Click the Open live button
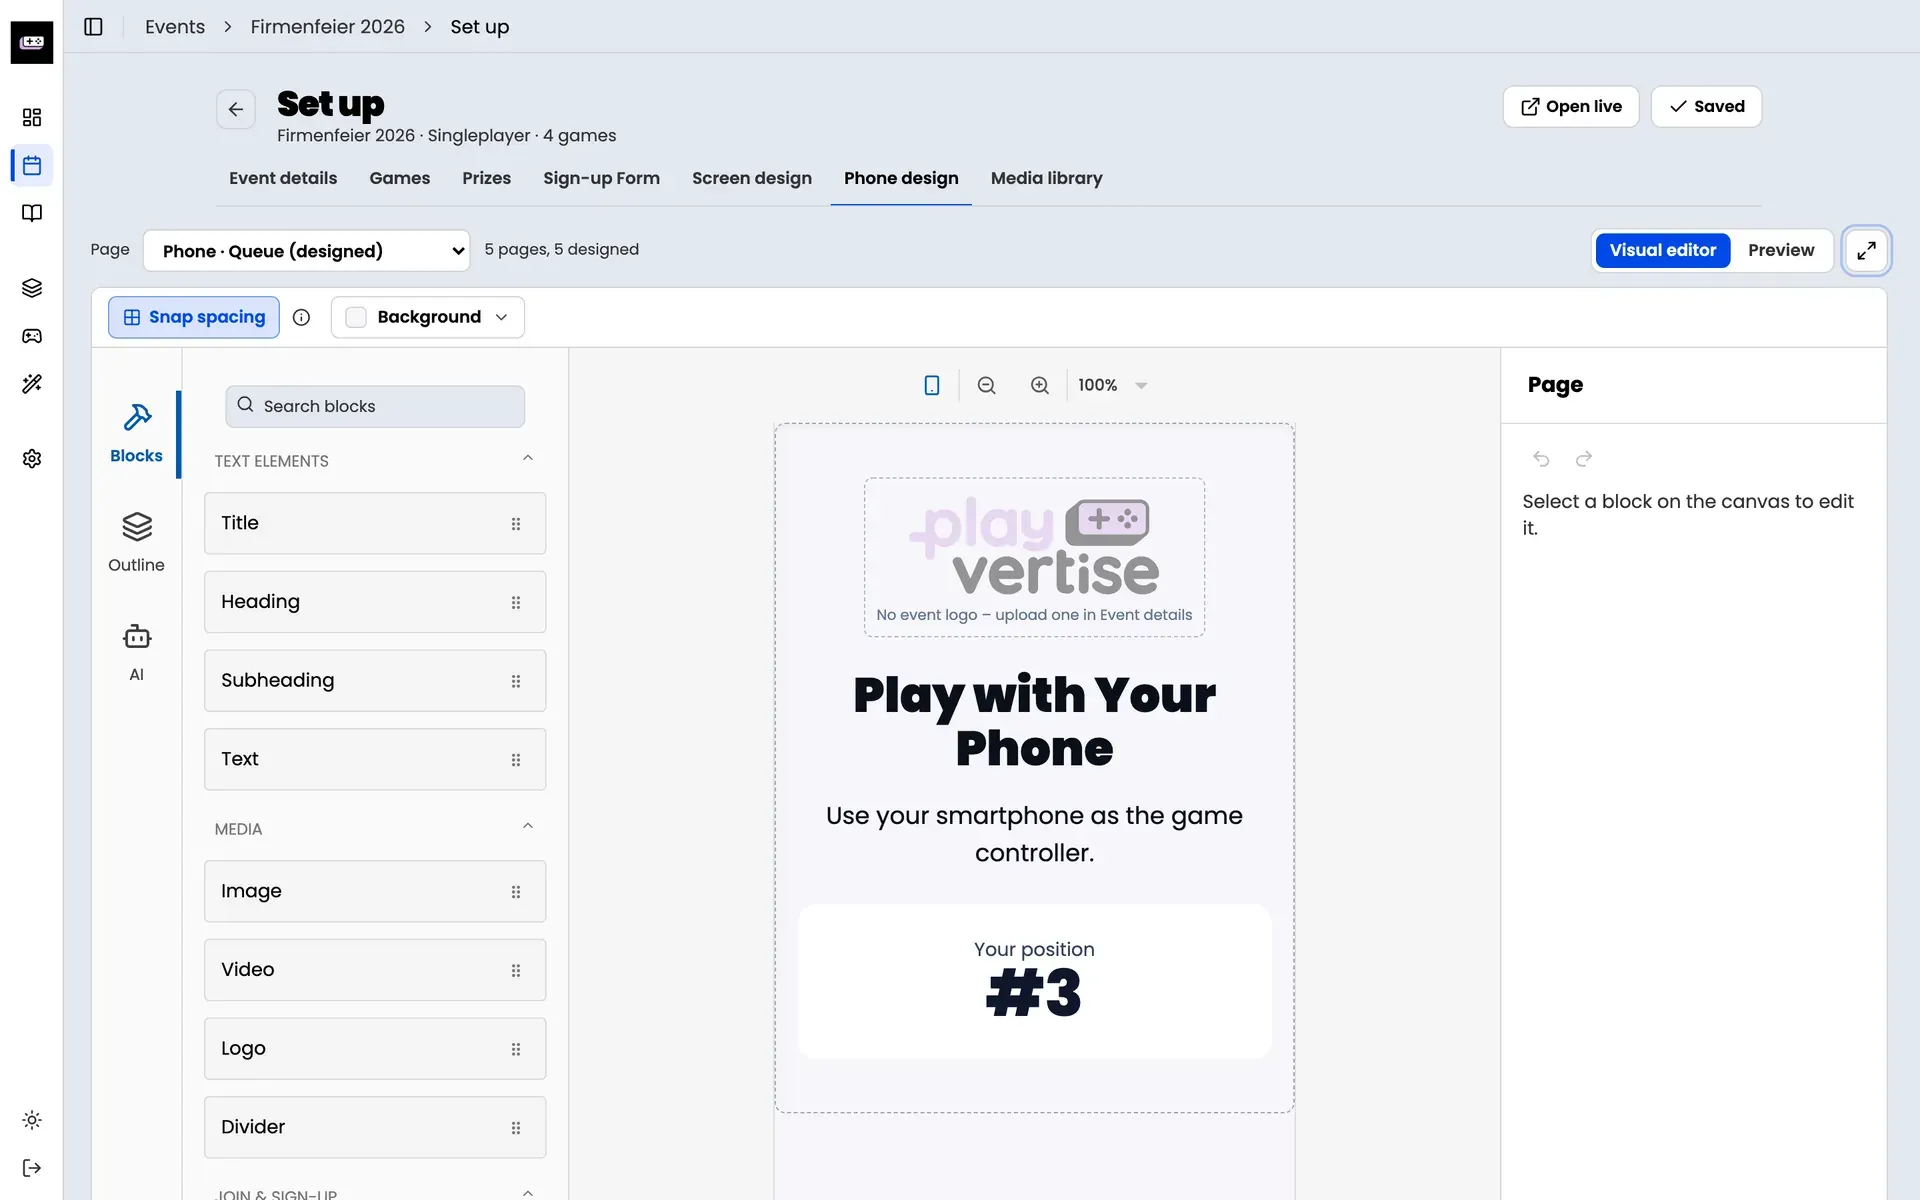Screen dimensions: 1920x1200 point(1571,106)
